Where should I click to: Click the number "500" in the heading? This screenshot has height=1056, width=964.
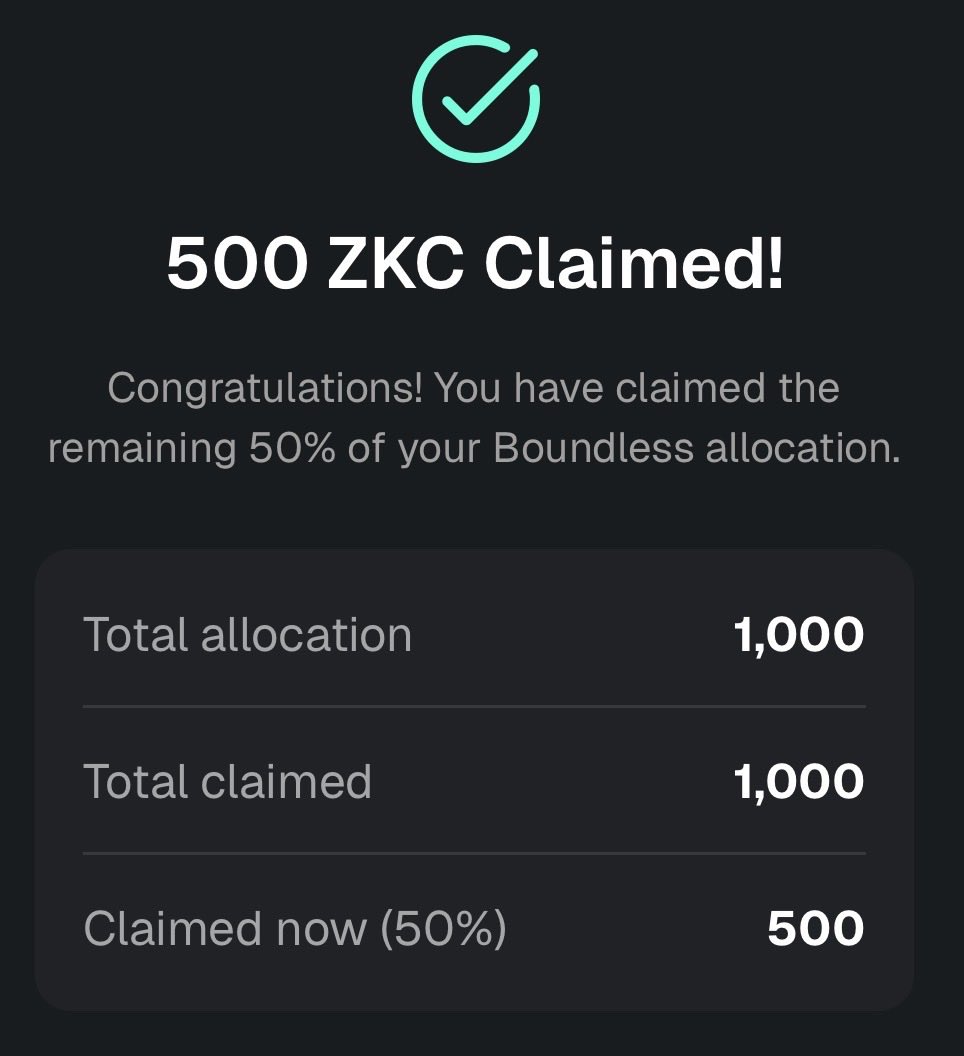237,264
